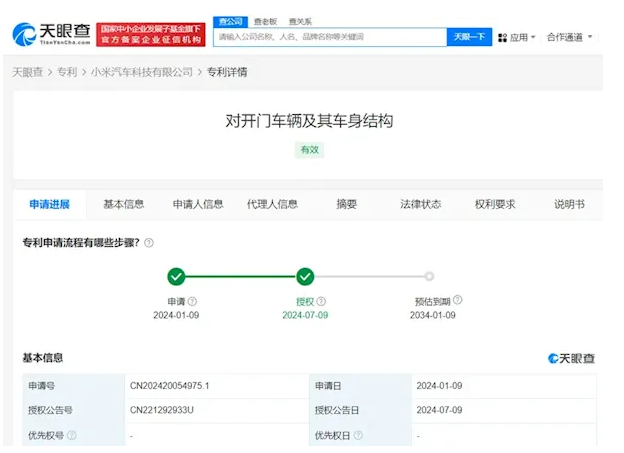Select application number CN202420054975.1

pyautogui.click(x=170, y=386)
